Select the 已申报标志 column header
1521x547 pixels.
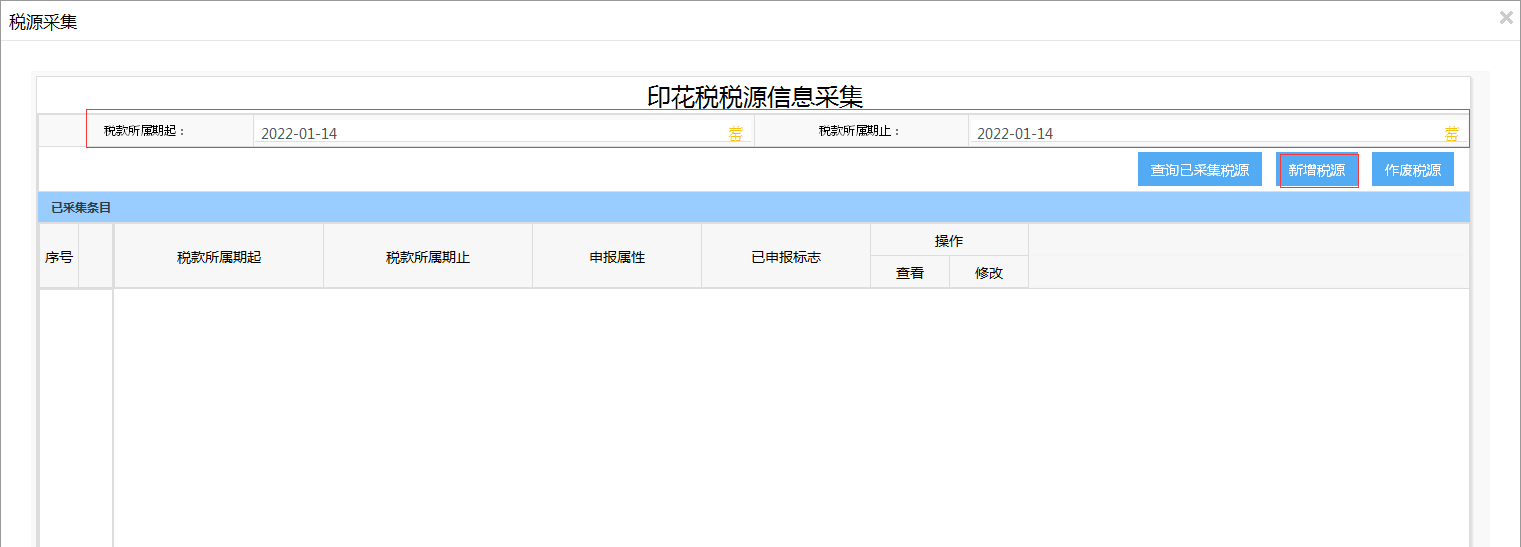[x=786, y=257]
